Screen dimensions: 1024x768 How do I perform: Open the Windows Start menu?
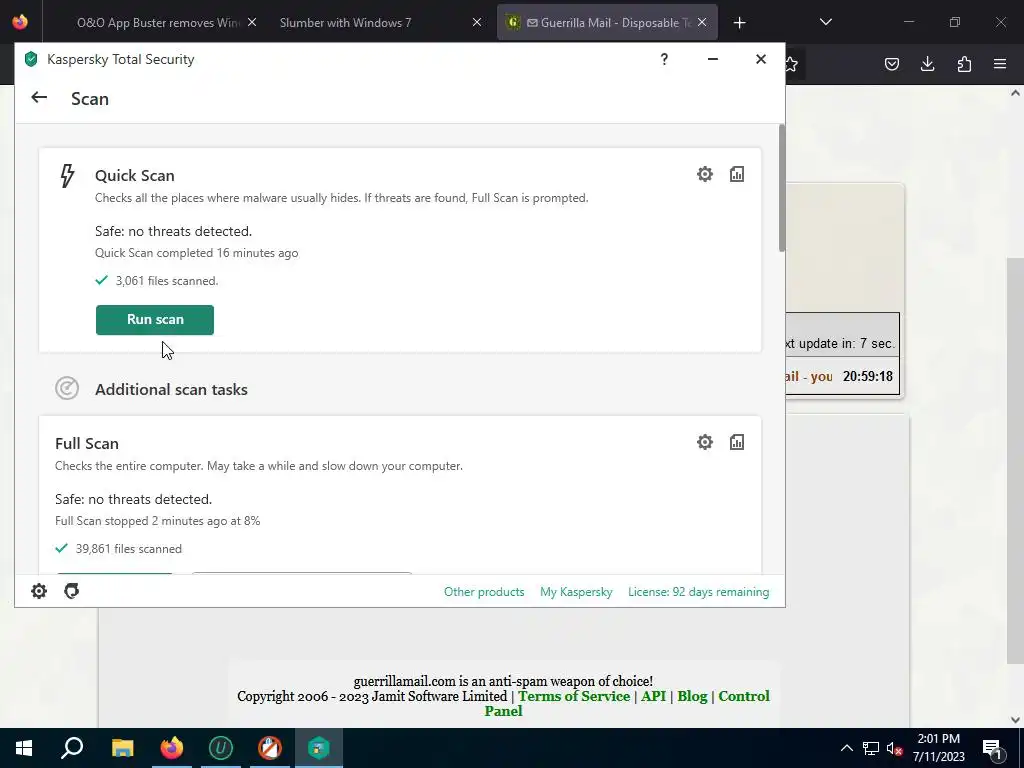tap(24, 748)
